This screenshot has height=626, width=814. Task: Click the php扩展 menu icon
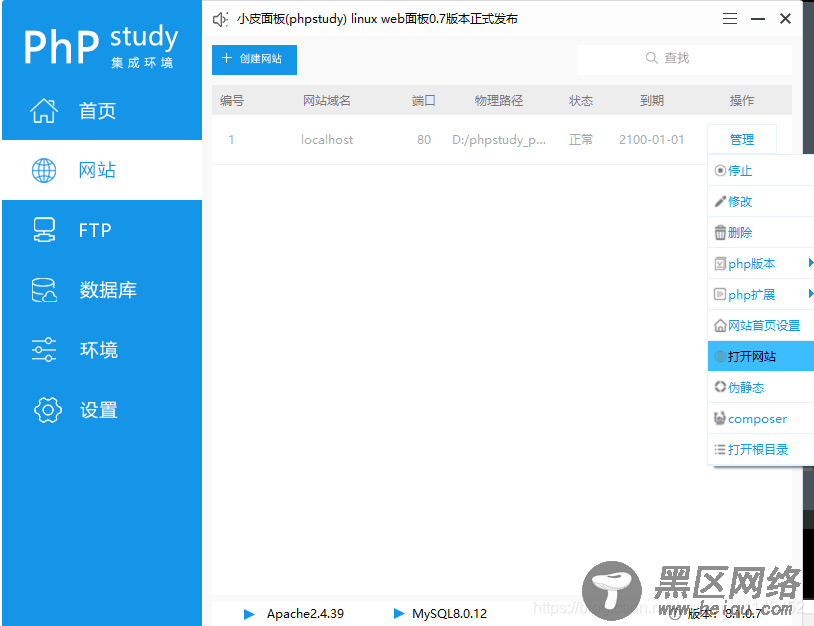pos(720,294)
